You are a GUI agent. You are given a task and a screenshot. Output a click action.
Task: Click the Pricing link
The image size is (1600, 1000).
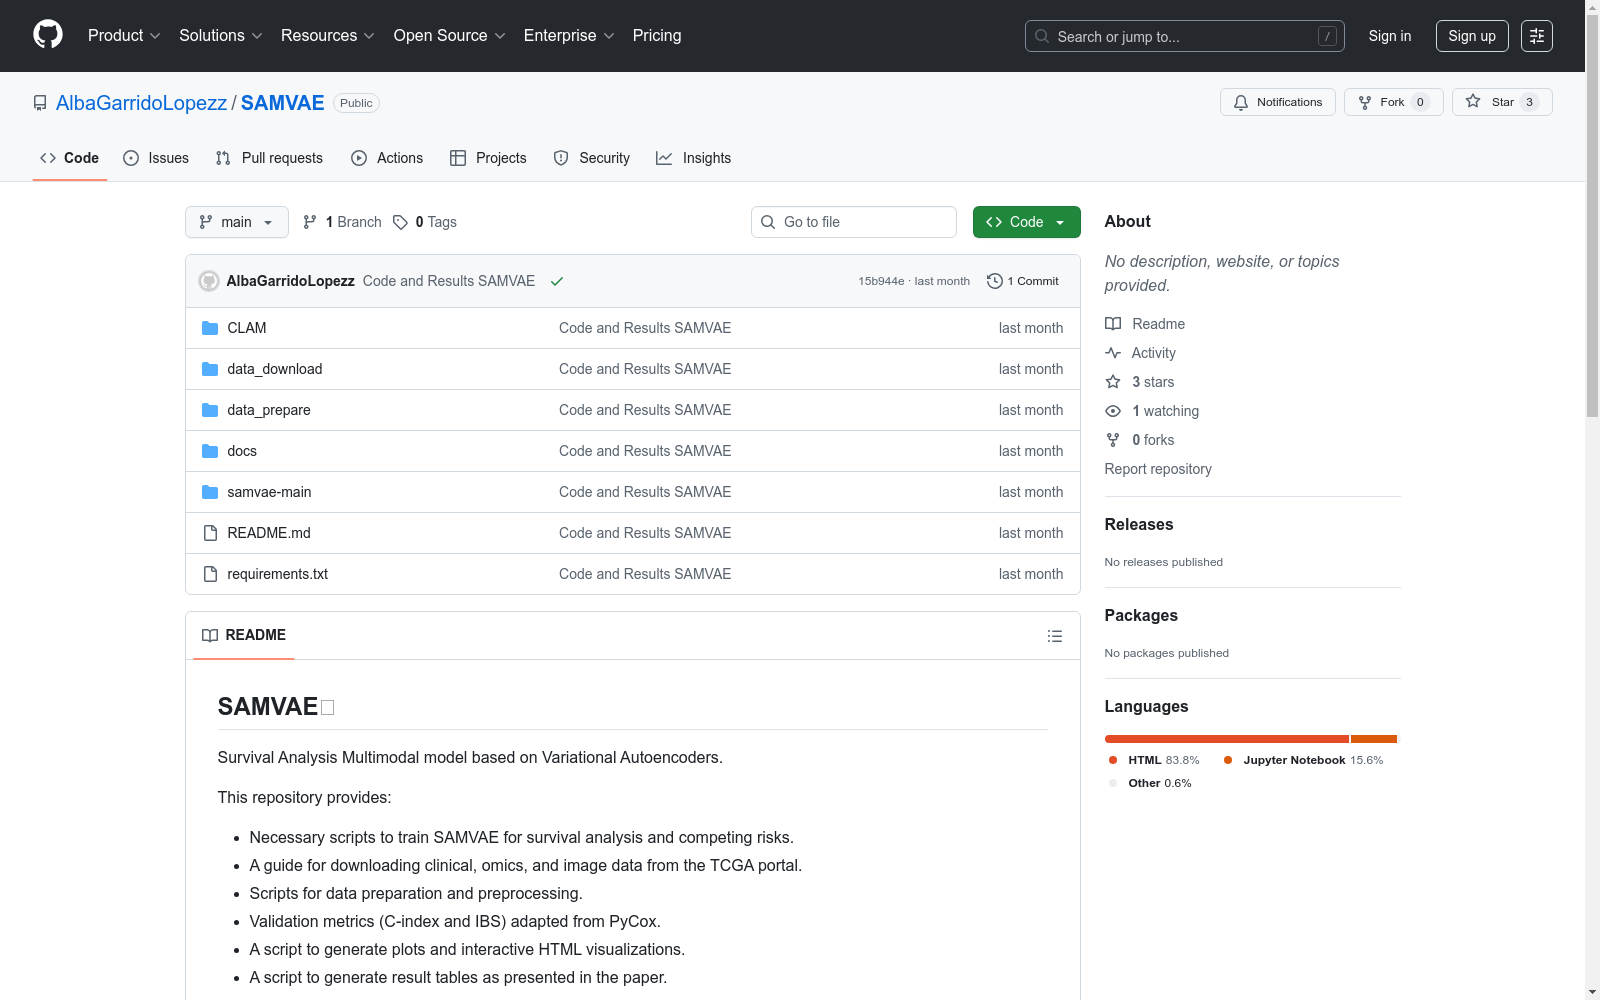[657, 36]
